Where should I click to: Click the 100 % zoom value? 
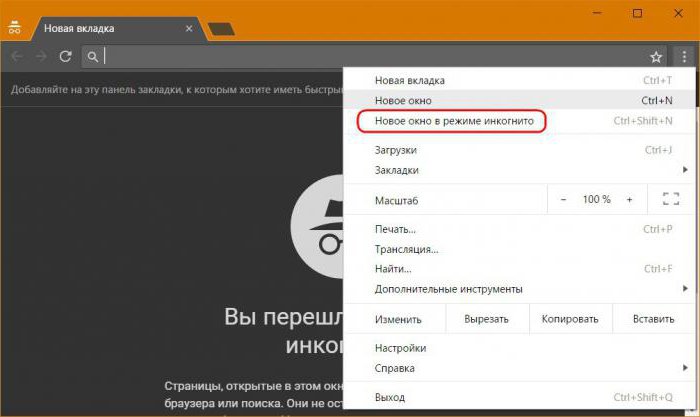tap(596, 200)
